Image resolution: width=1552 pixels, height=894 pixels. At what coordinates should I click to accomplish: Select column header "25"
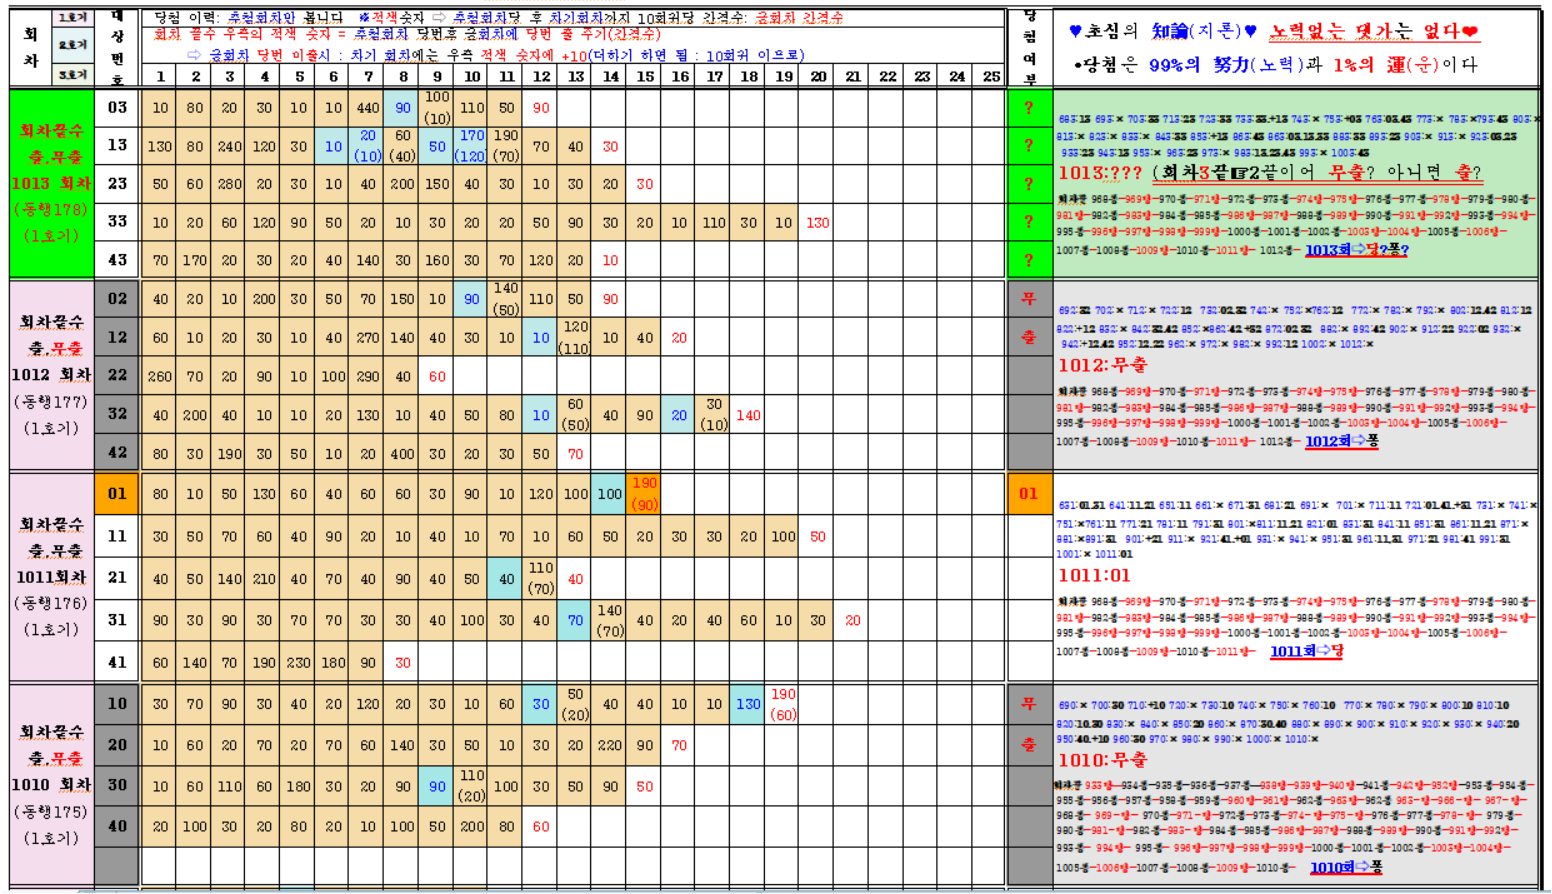coord(991,76)
